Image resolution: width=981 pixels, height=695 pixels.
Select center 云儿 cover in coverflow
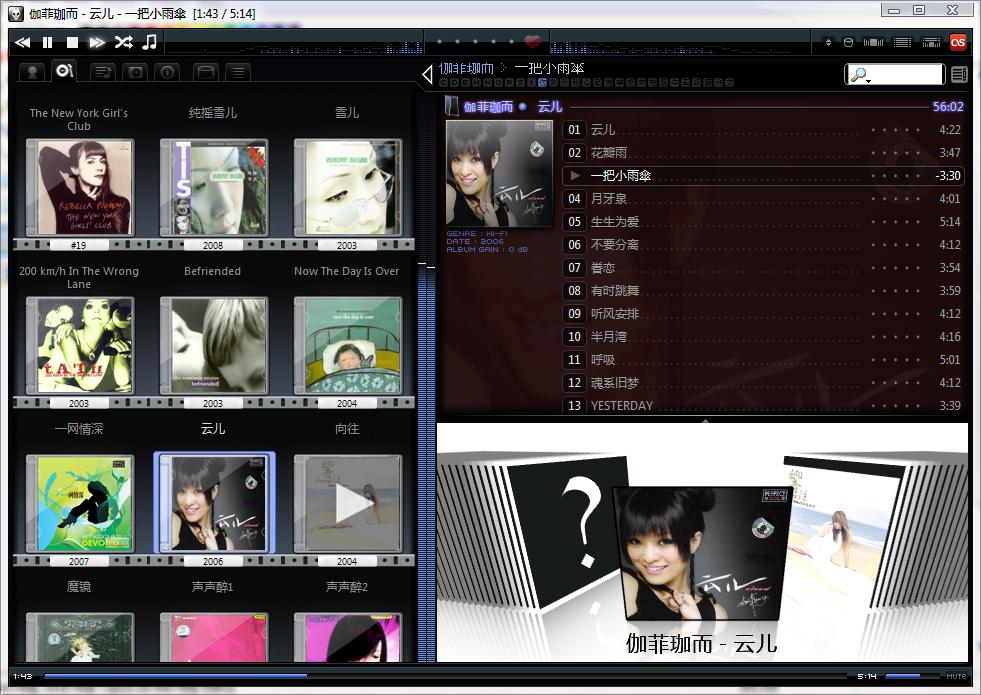[x=701, y=552]
